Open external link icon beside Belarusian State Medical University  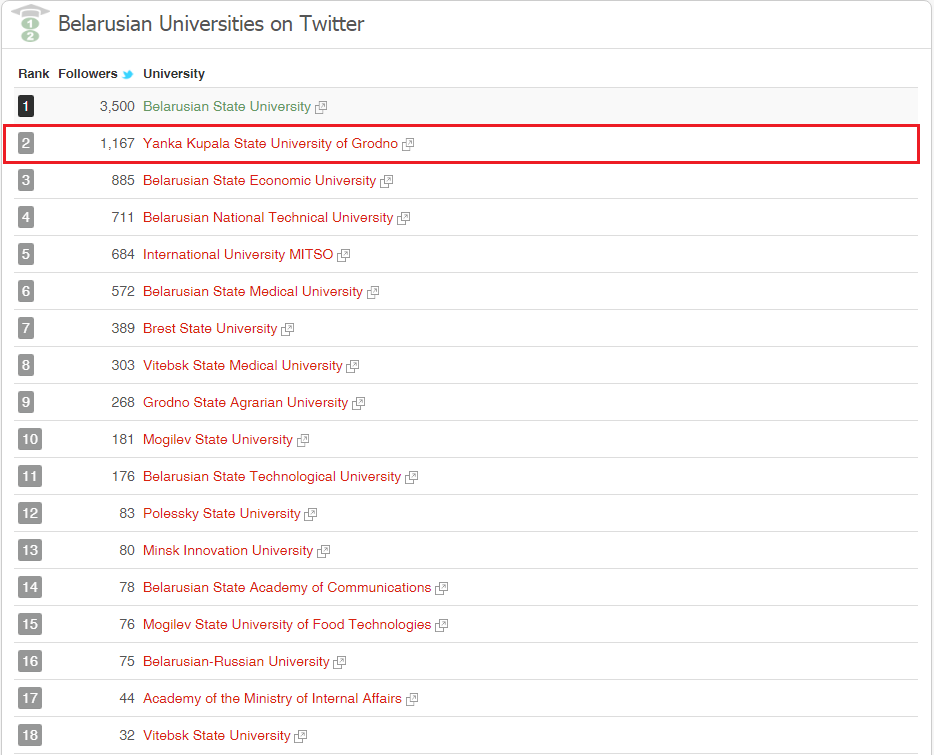(373, 292)
